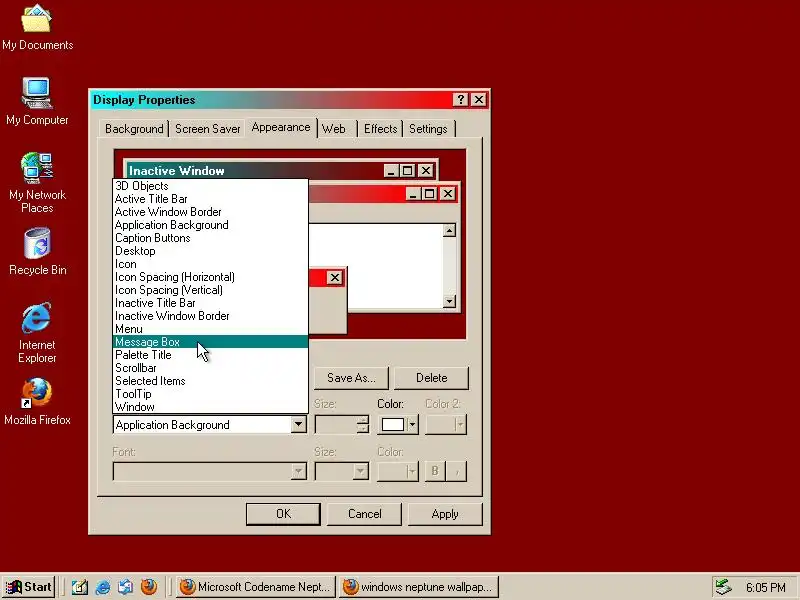Switch to the Screen Saver tab
800x600 pixels.
(207, 129)
